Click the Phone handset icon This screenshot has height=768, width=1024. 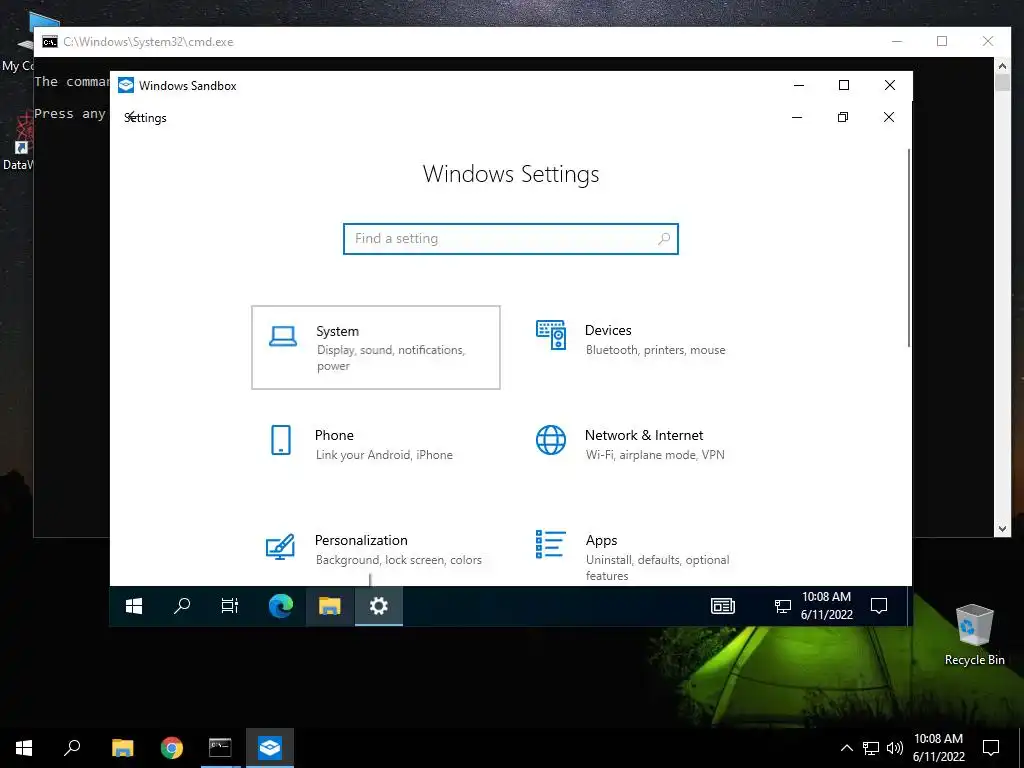pos(281,440)
